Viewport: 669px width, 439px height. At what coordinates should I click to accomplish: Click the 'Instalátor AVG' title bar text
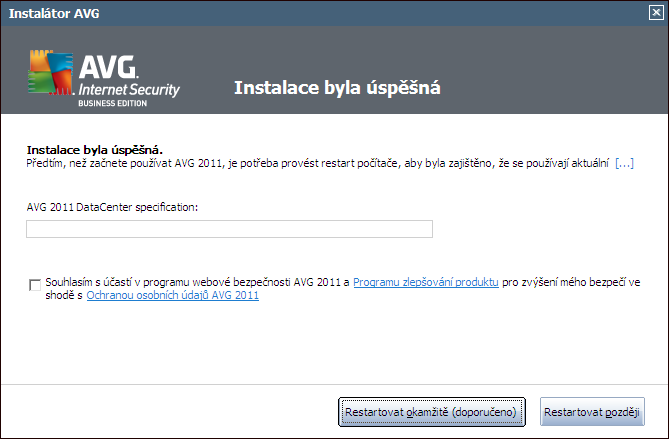coord(54,13)
